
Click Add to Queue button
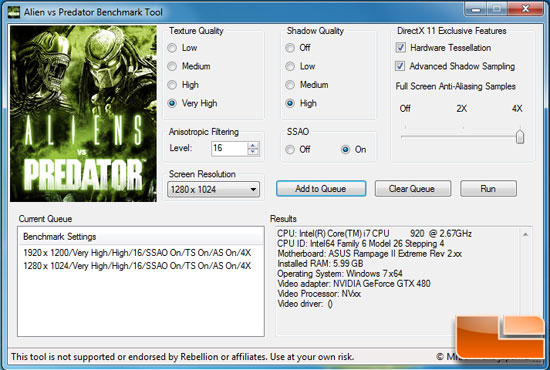point(321,189)
